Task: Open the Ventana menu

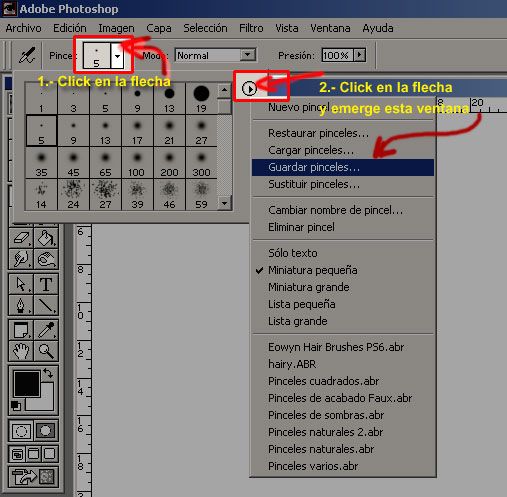Action: [330, 28]
